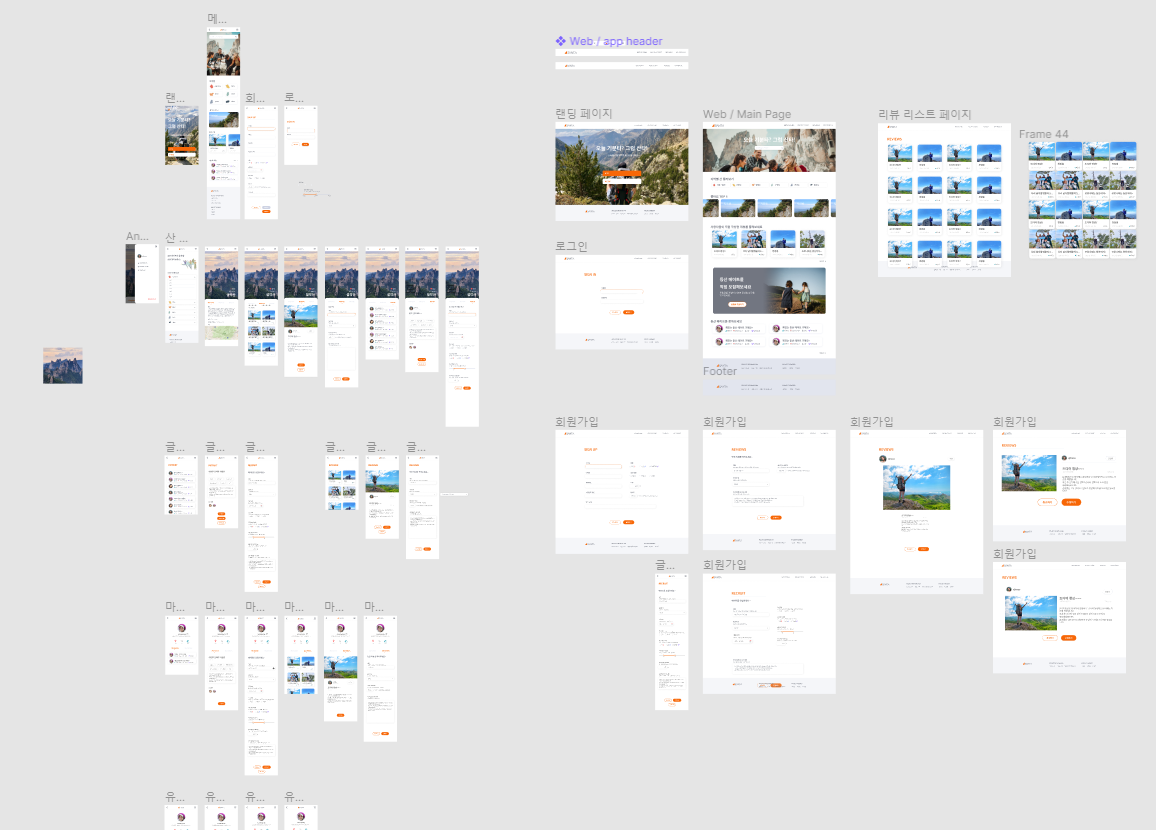Click the REVIEWS heading in 리뷰 리스트 페이지 frame
The image size is (1156, 830).
click(x=894, y=139)
